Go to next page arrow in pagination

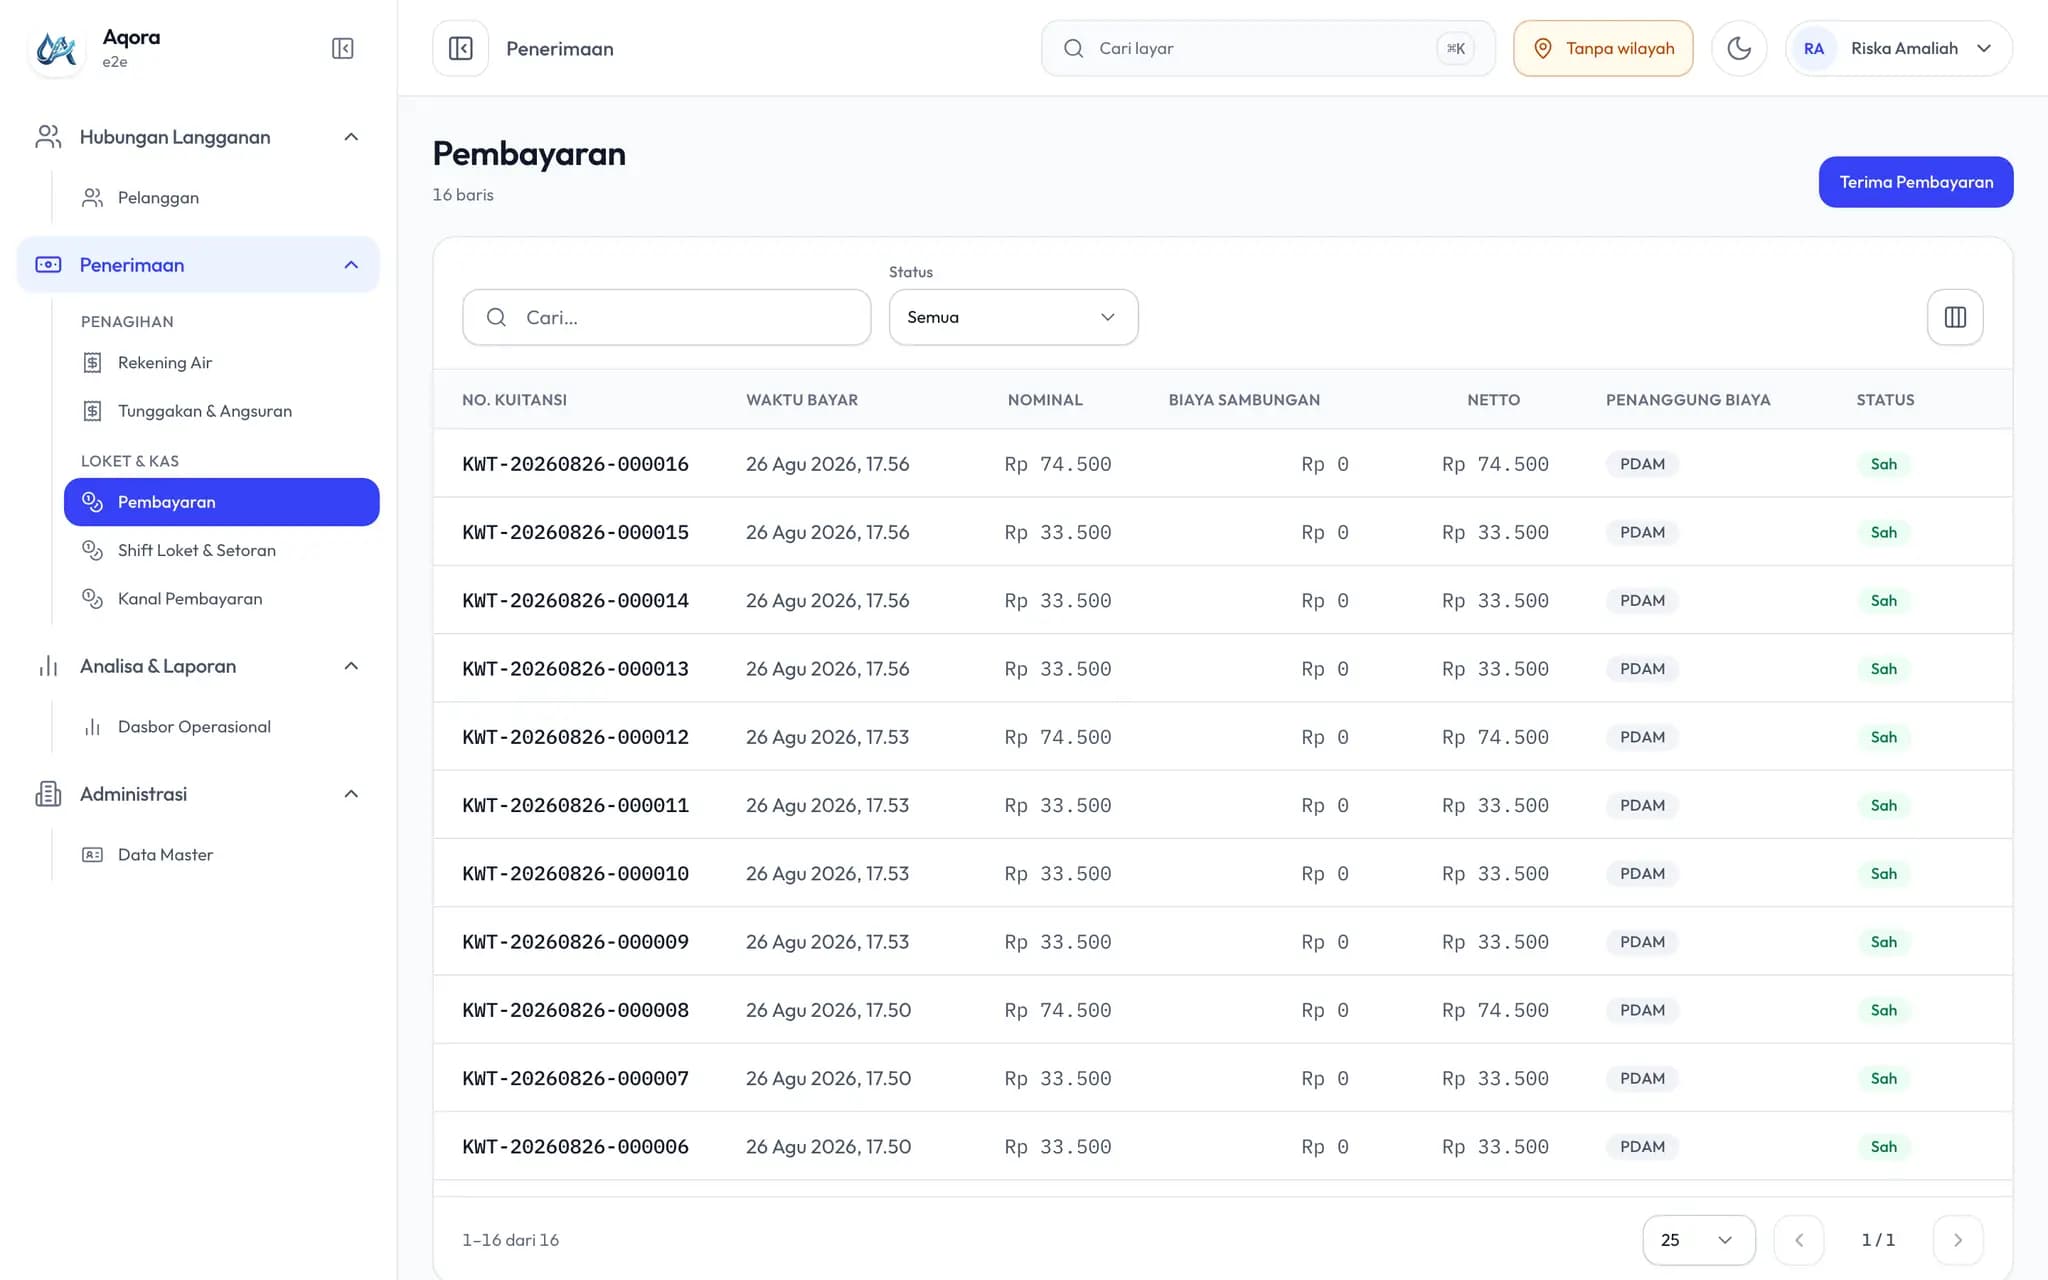click(1958, 1240)
